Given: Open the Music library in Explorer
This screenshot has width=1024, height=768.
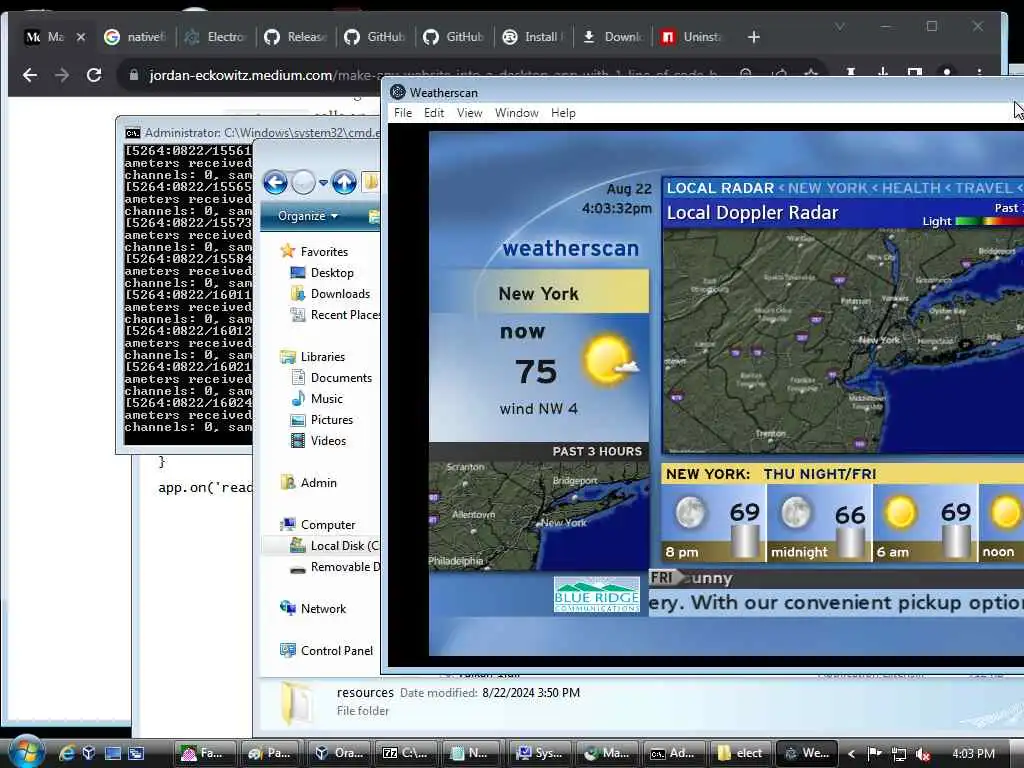Looking at the screenshot, I should 326,399.
